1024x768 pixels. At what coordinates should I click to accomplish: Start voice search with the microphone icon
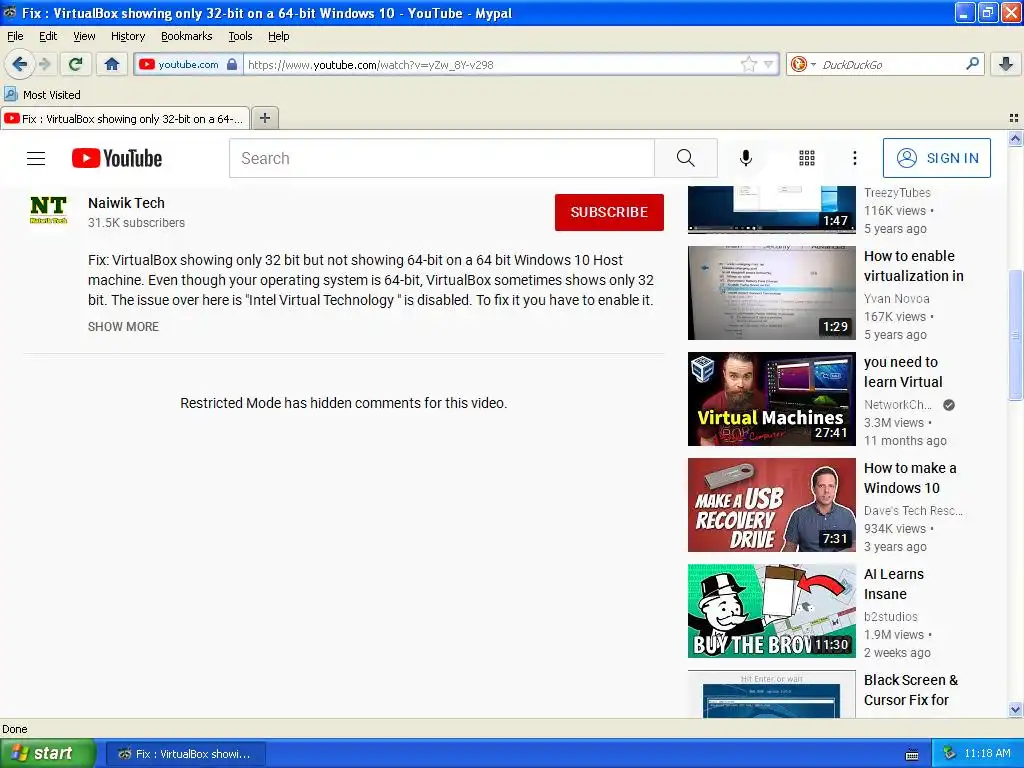coord(746,158)
